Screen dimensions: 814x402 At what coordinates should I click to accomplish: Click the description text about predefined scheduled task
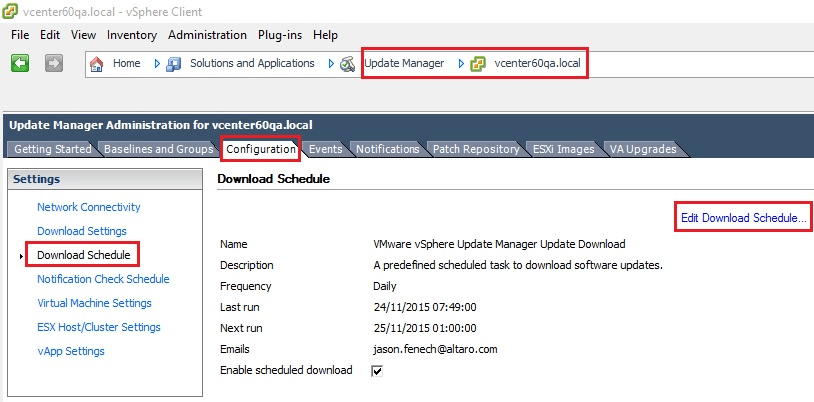(x=518, y=265)
